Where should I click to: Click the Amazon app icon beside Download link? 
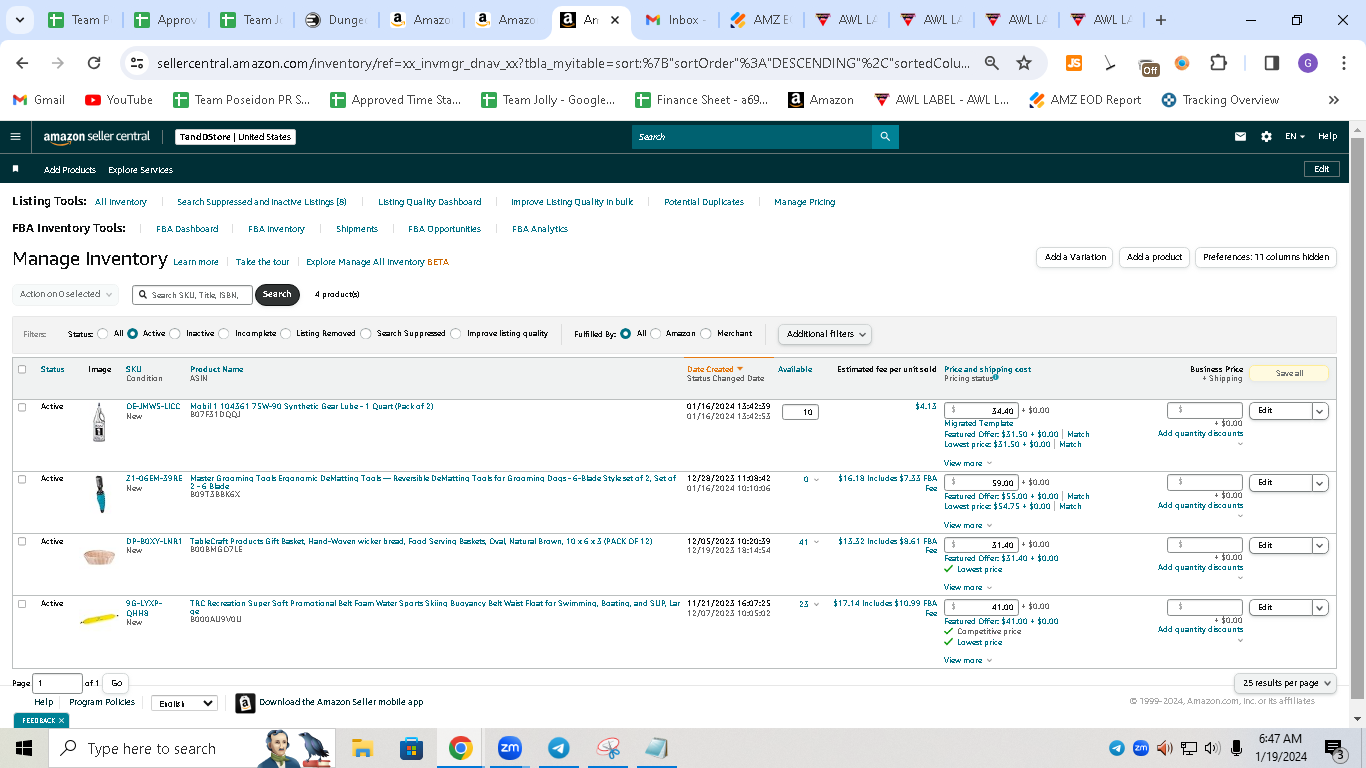tap(245, 703)
